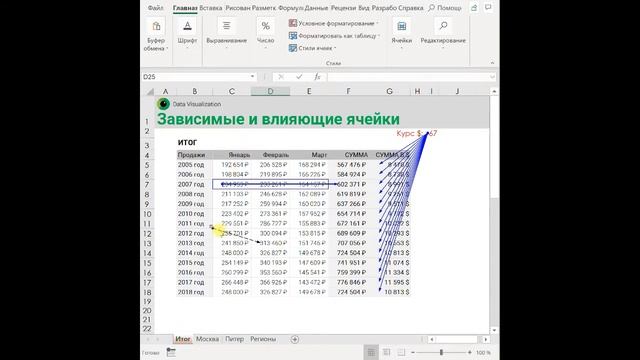Click horizontal scrollbar right arrow

(x=486, y=339)
